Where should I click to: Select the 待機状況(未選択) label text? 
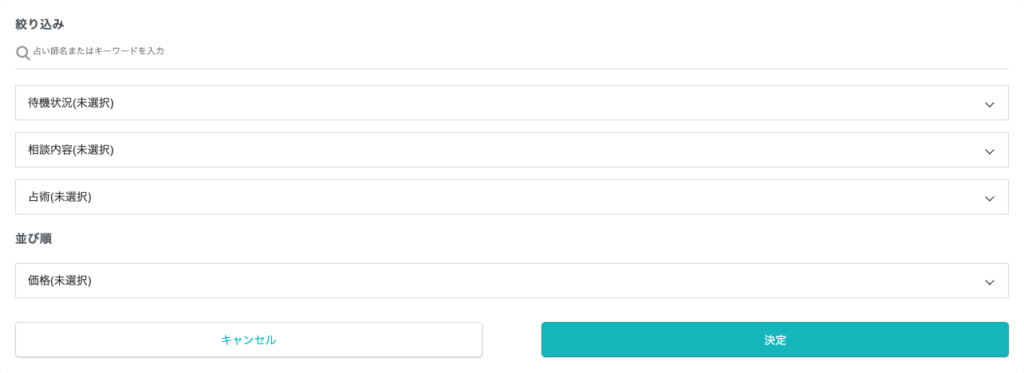(x=71, y=103)
